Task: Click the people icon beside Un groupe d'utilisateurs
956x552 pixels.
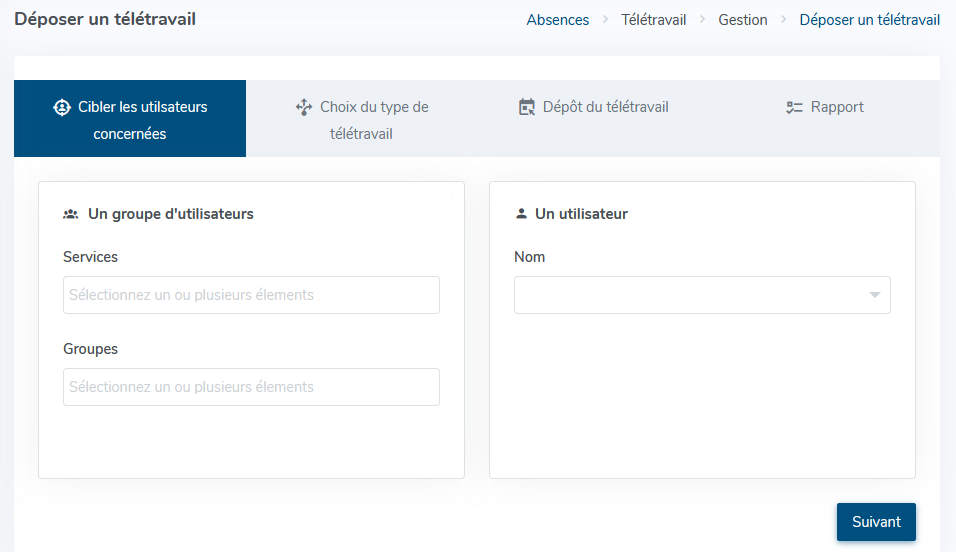Action: [71, 214]
